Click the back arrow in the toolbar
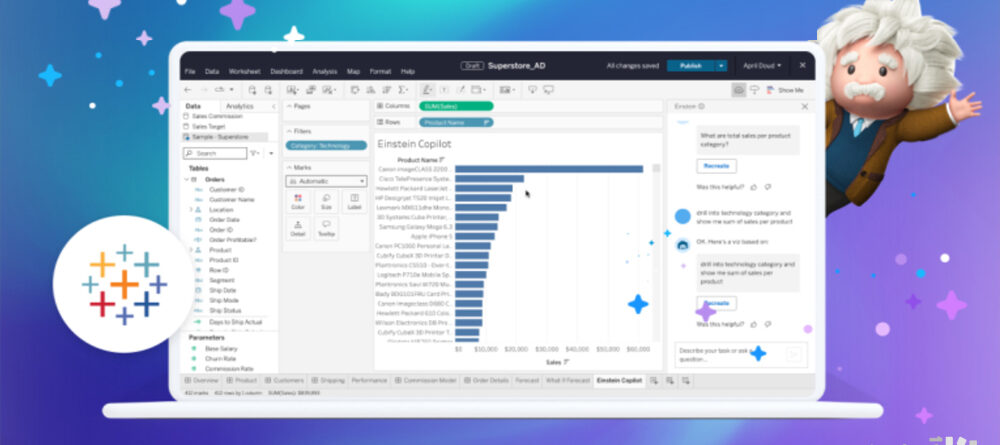This screenshot has width=1000, height=445. 190,89
